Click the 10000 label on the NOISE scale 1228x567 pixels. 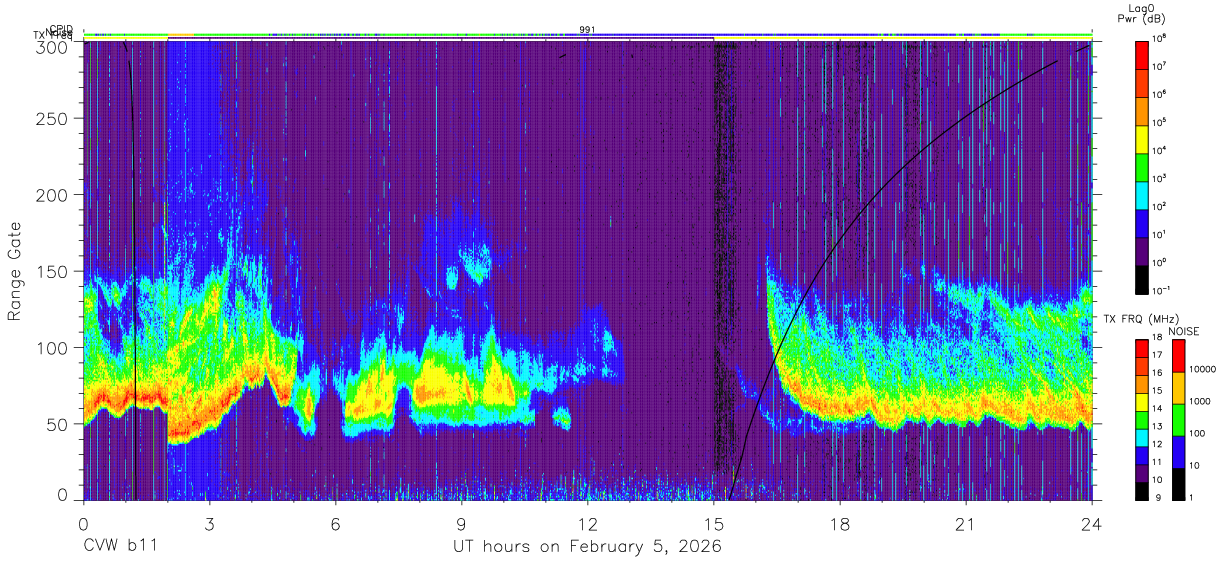(x=1204, y=370)
